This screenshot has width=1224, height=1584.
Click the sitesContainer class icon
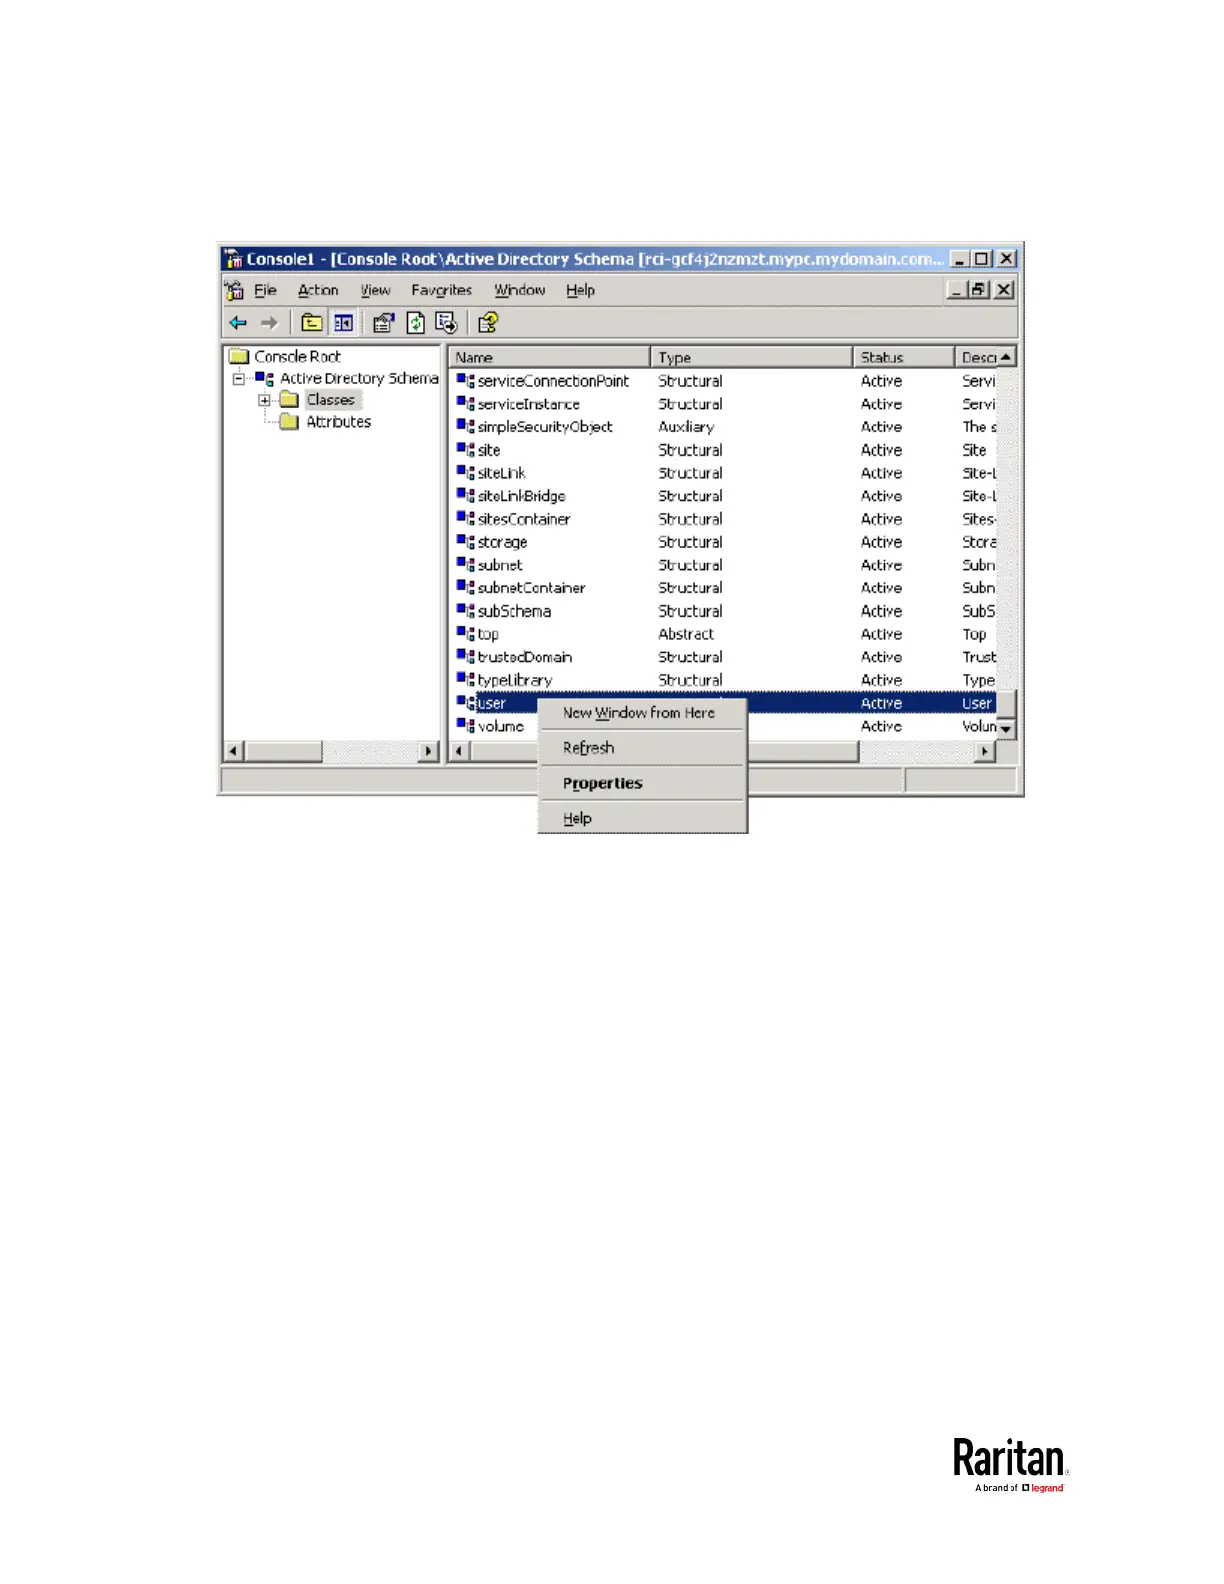pyautogui.click(x=465, y=519)
